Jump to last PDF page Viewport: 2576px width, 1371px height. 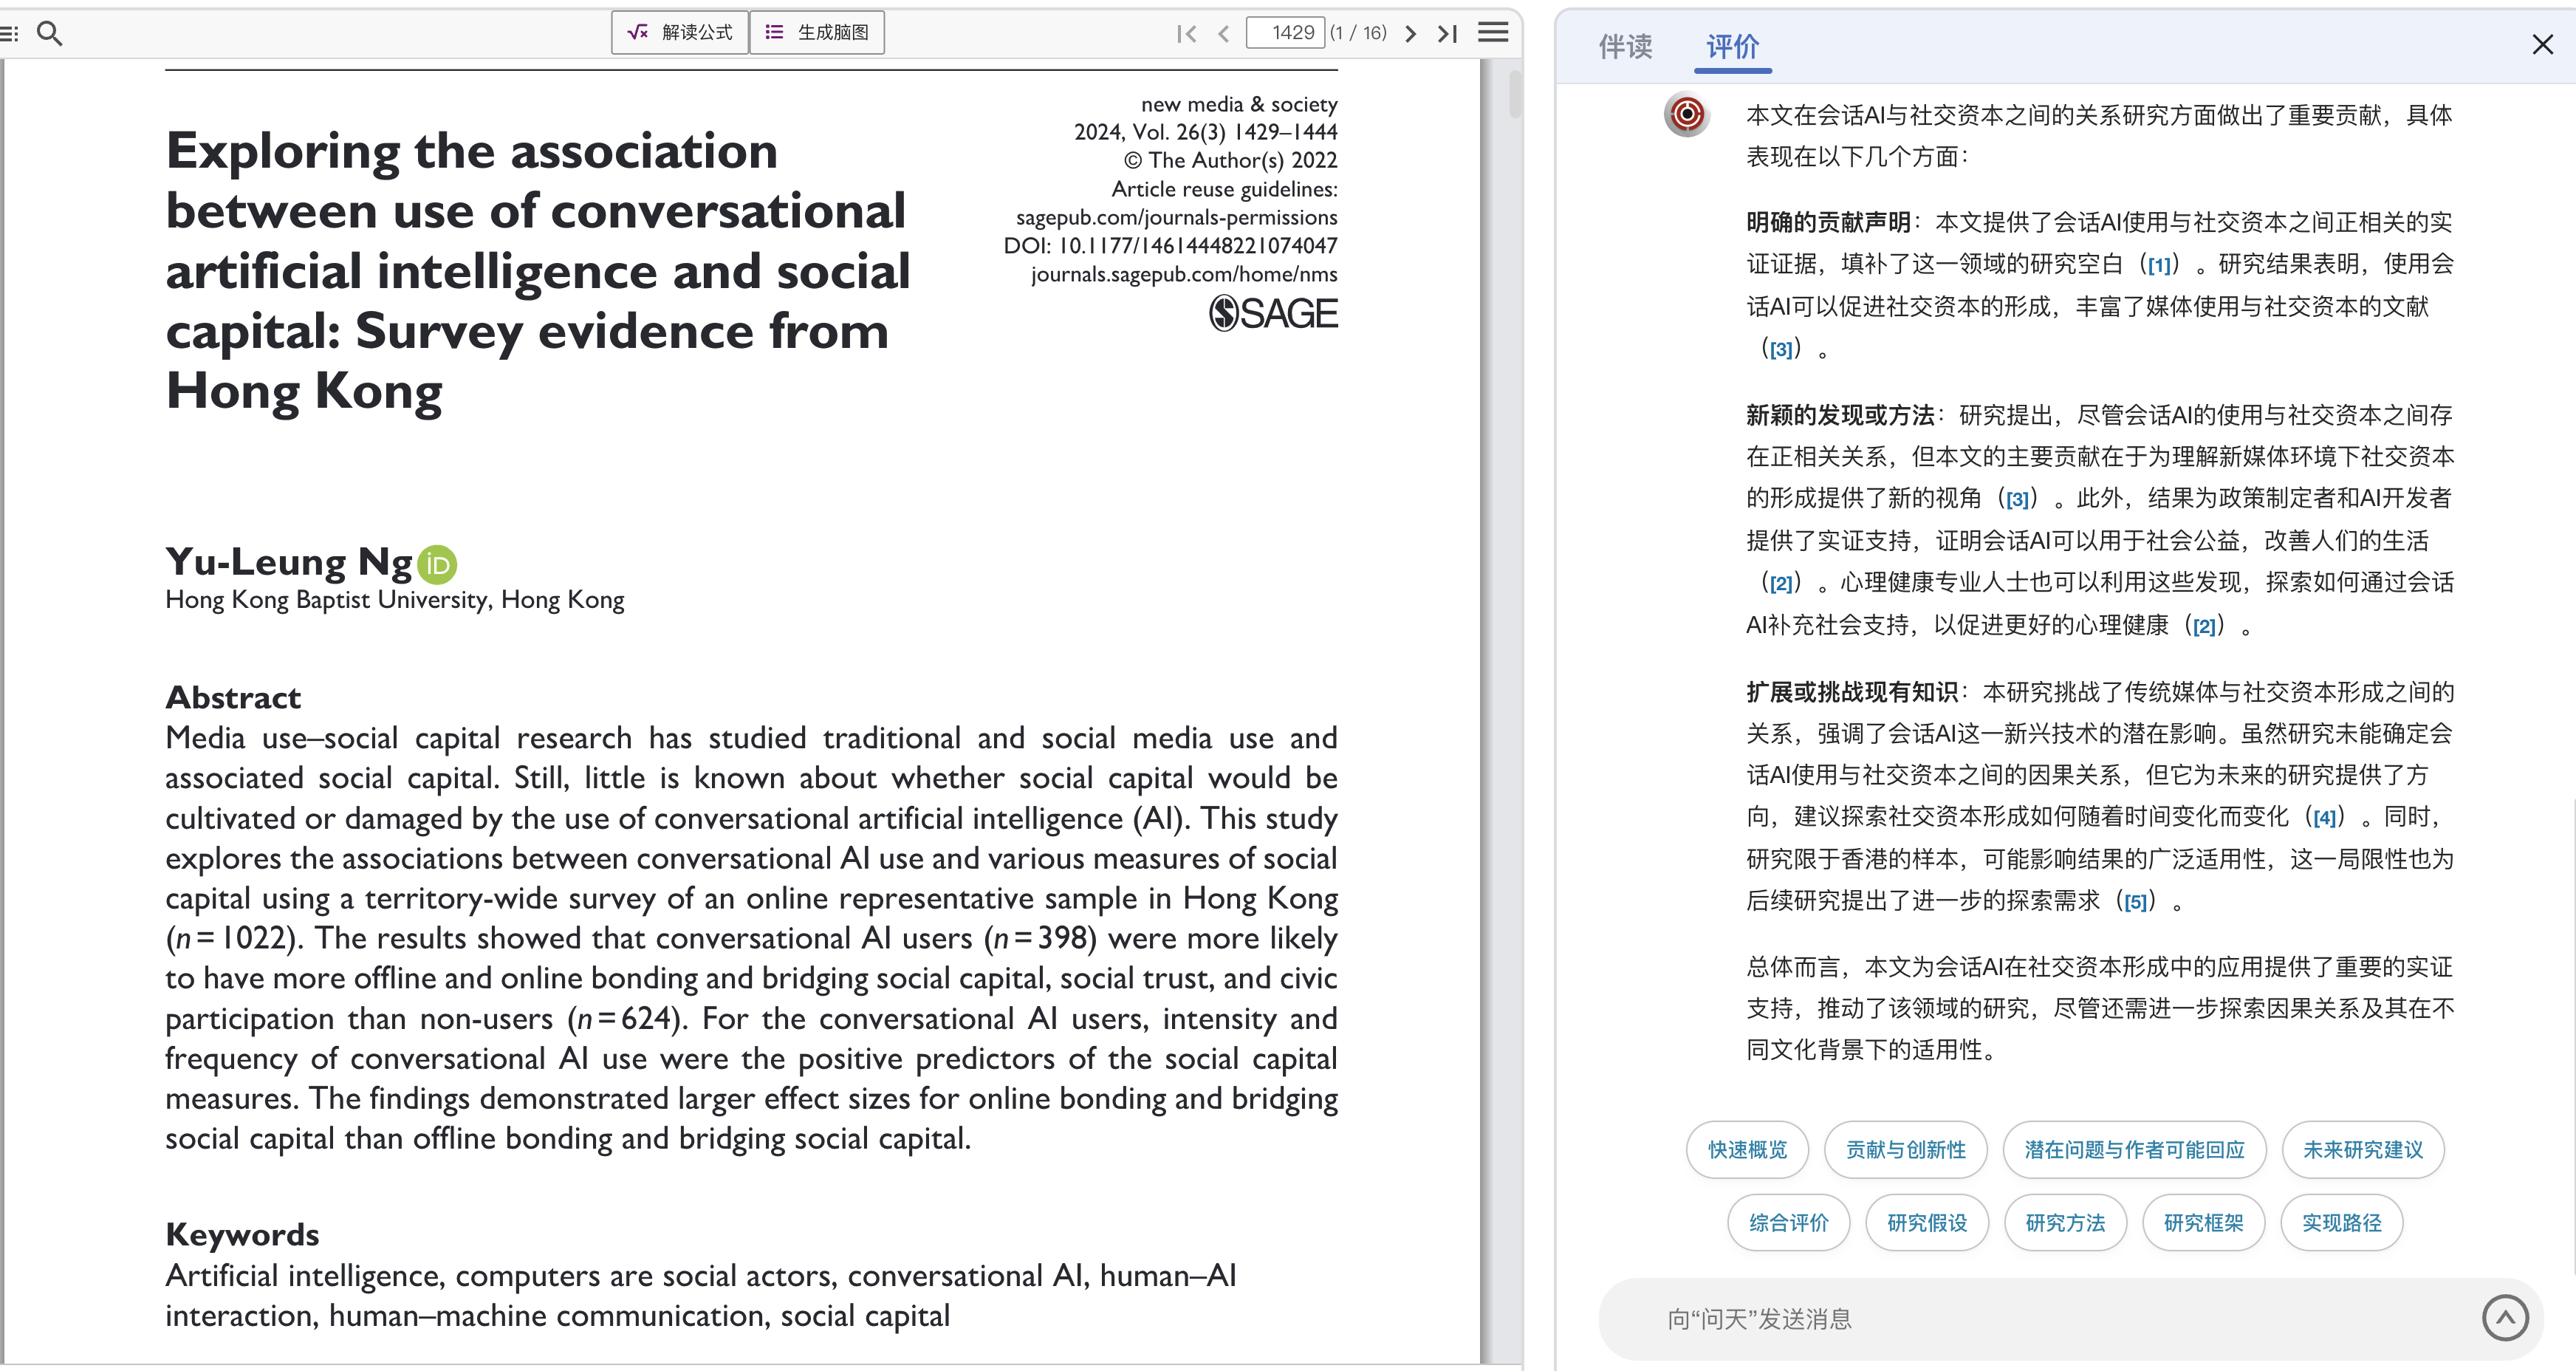click(x=1447, y=33)
